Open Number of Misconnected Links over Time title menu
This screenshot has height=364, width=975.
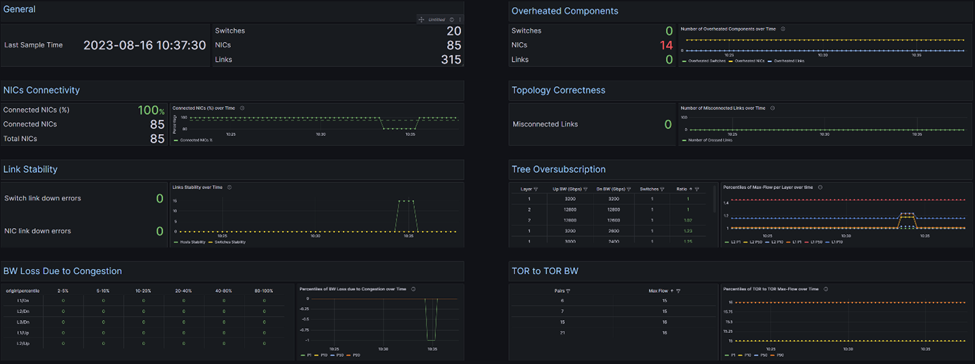pos(723,108)
